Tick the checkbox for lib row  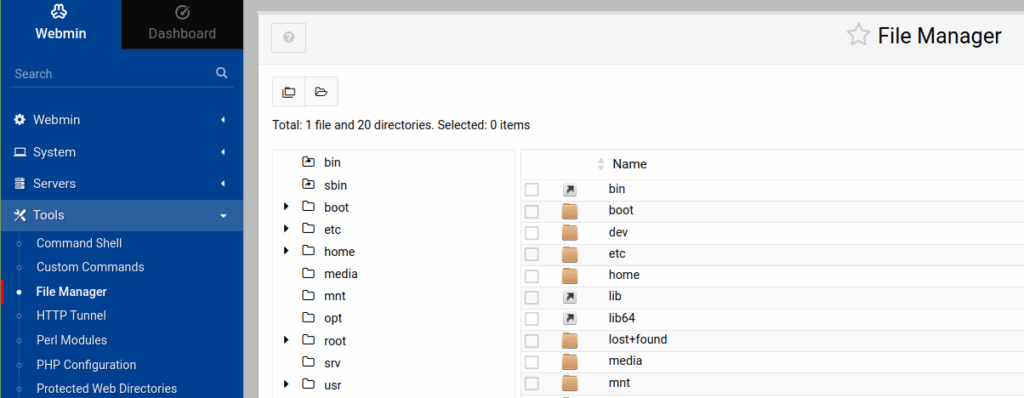(x=532, y=297)
